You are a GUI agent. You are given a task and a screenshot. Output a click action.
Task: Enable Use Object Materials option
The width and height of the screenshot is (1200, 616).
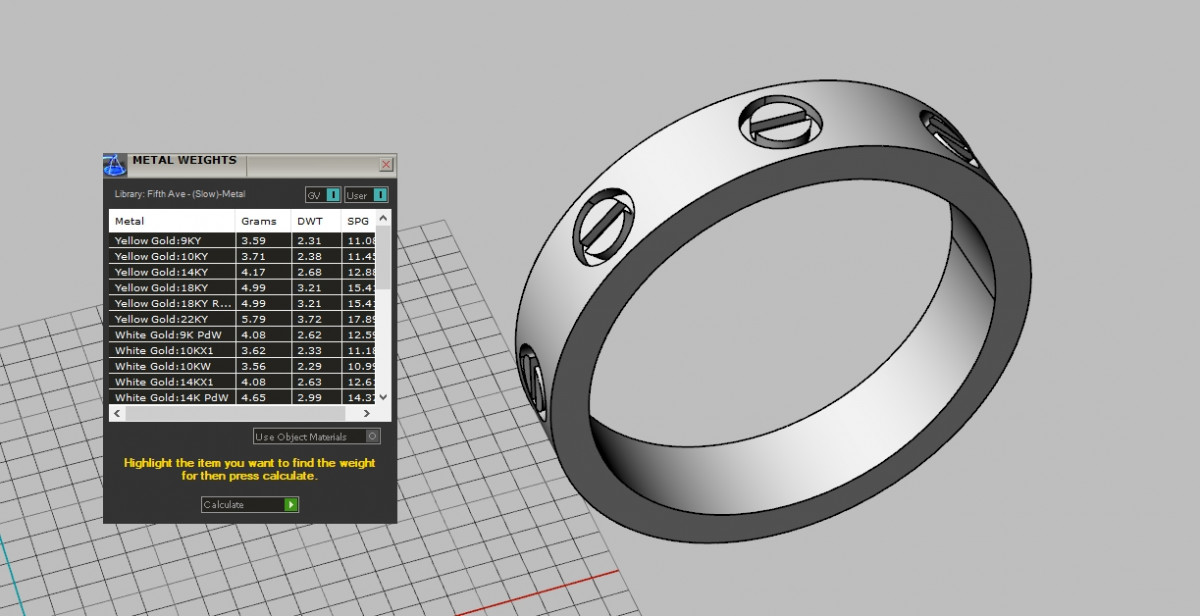click(x=373, y=436)
